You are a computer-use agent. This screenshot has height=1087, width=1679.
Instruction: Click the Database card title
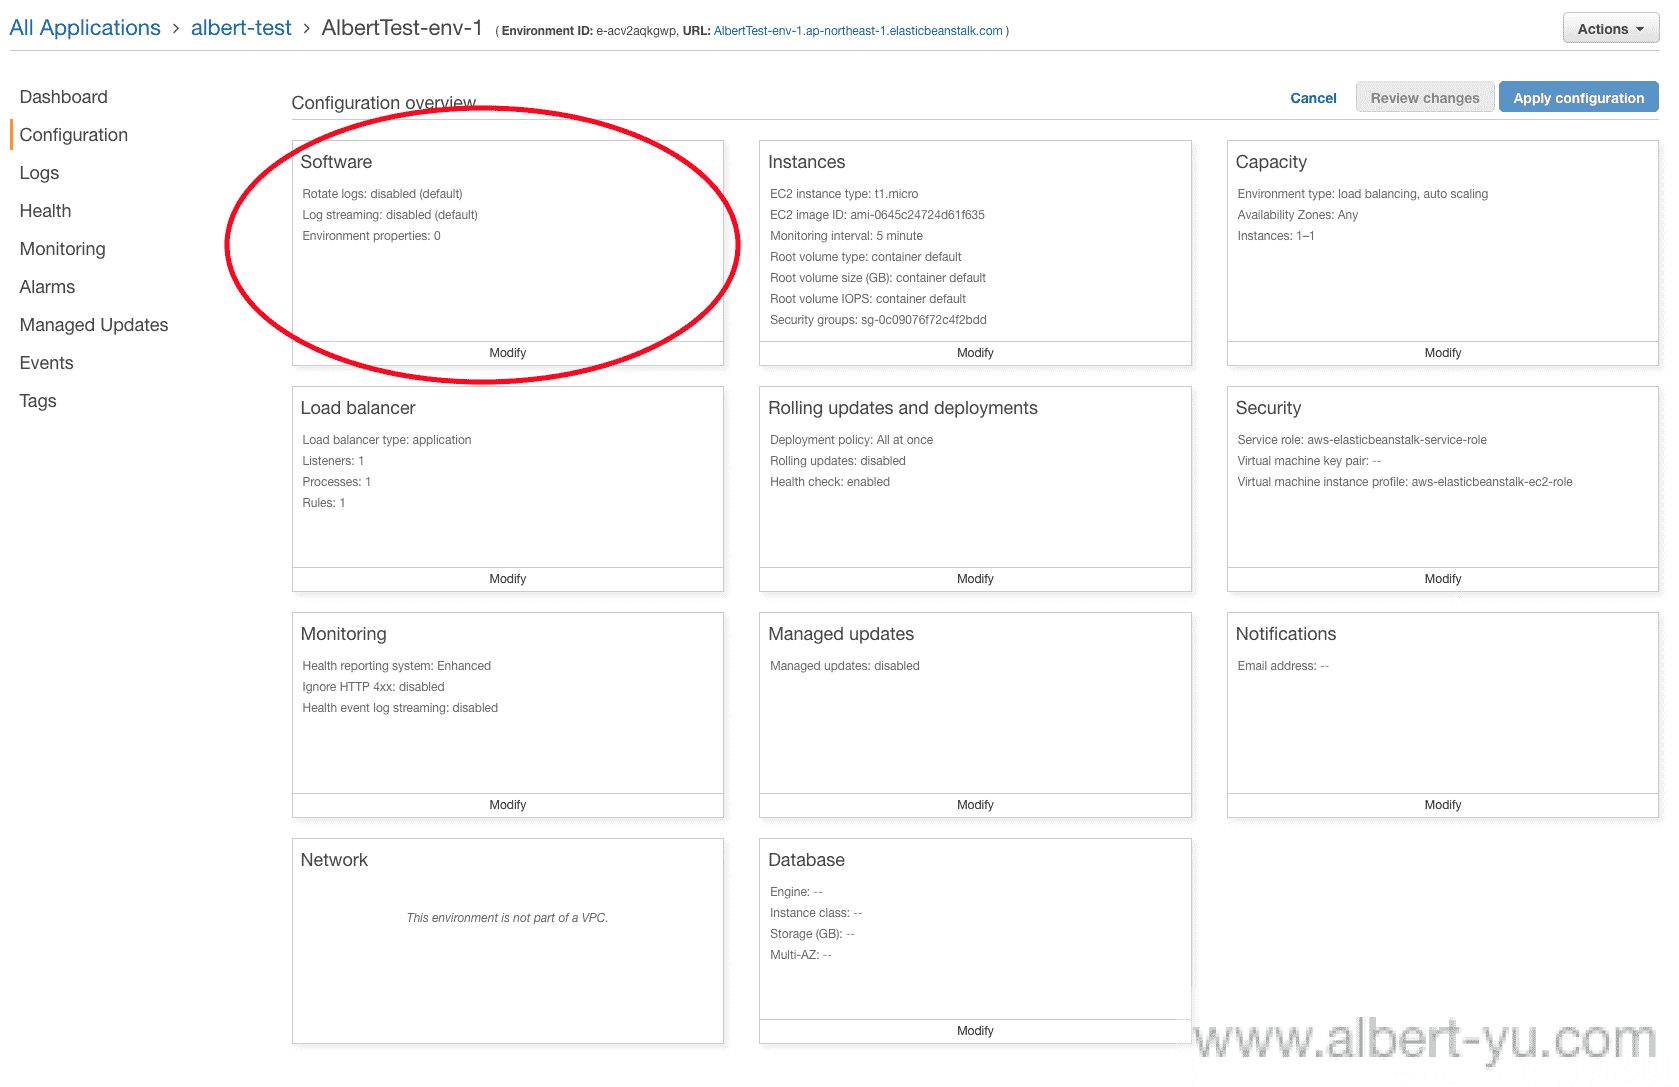pos(806,860)
